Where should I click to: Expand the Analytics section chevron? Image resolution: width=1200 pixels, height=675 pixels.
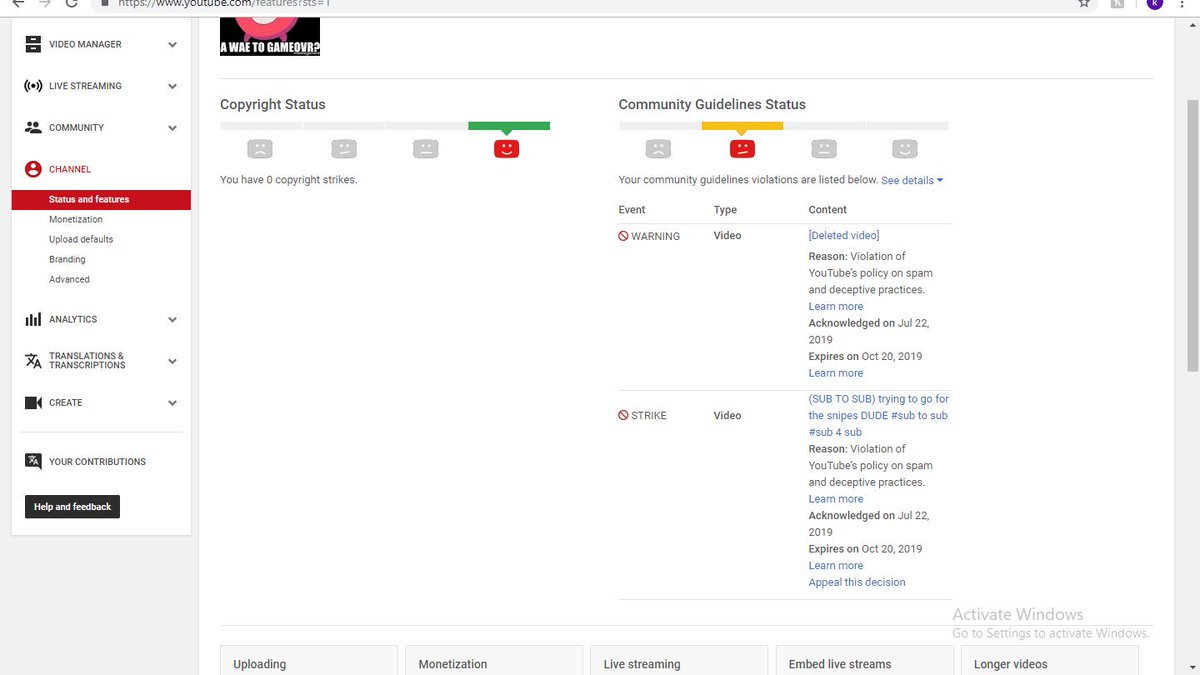point(173,320)
